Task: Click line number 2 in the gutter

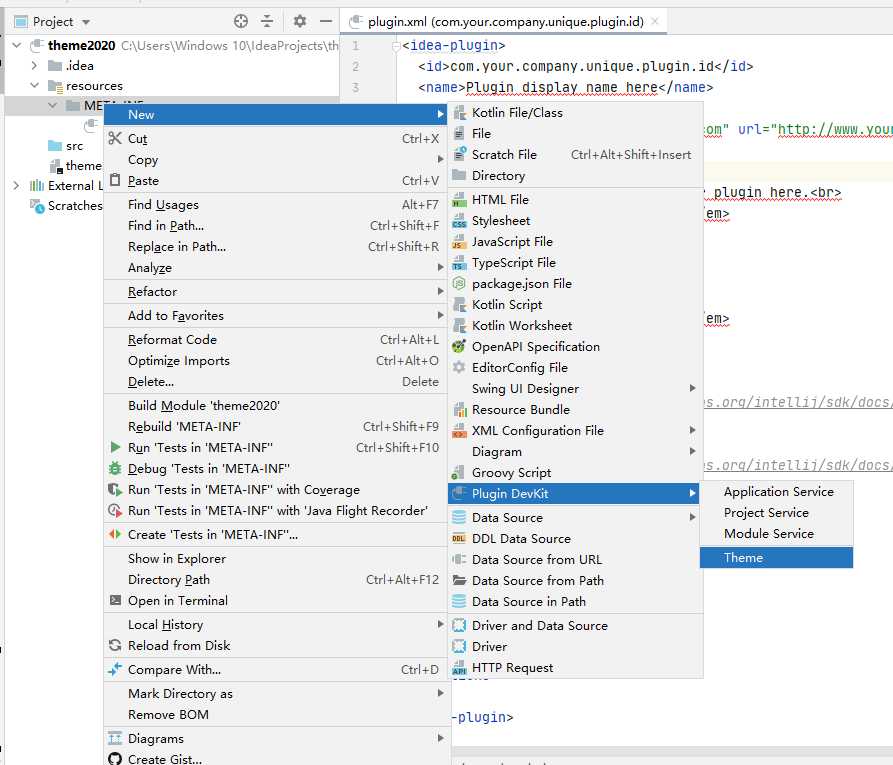Action: [355, 67]
